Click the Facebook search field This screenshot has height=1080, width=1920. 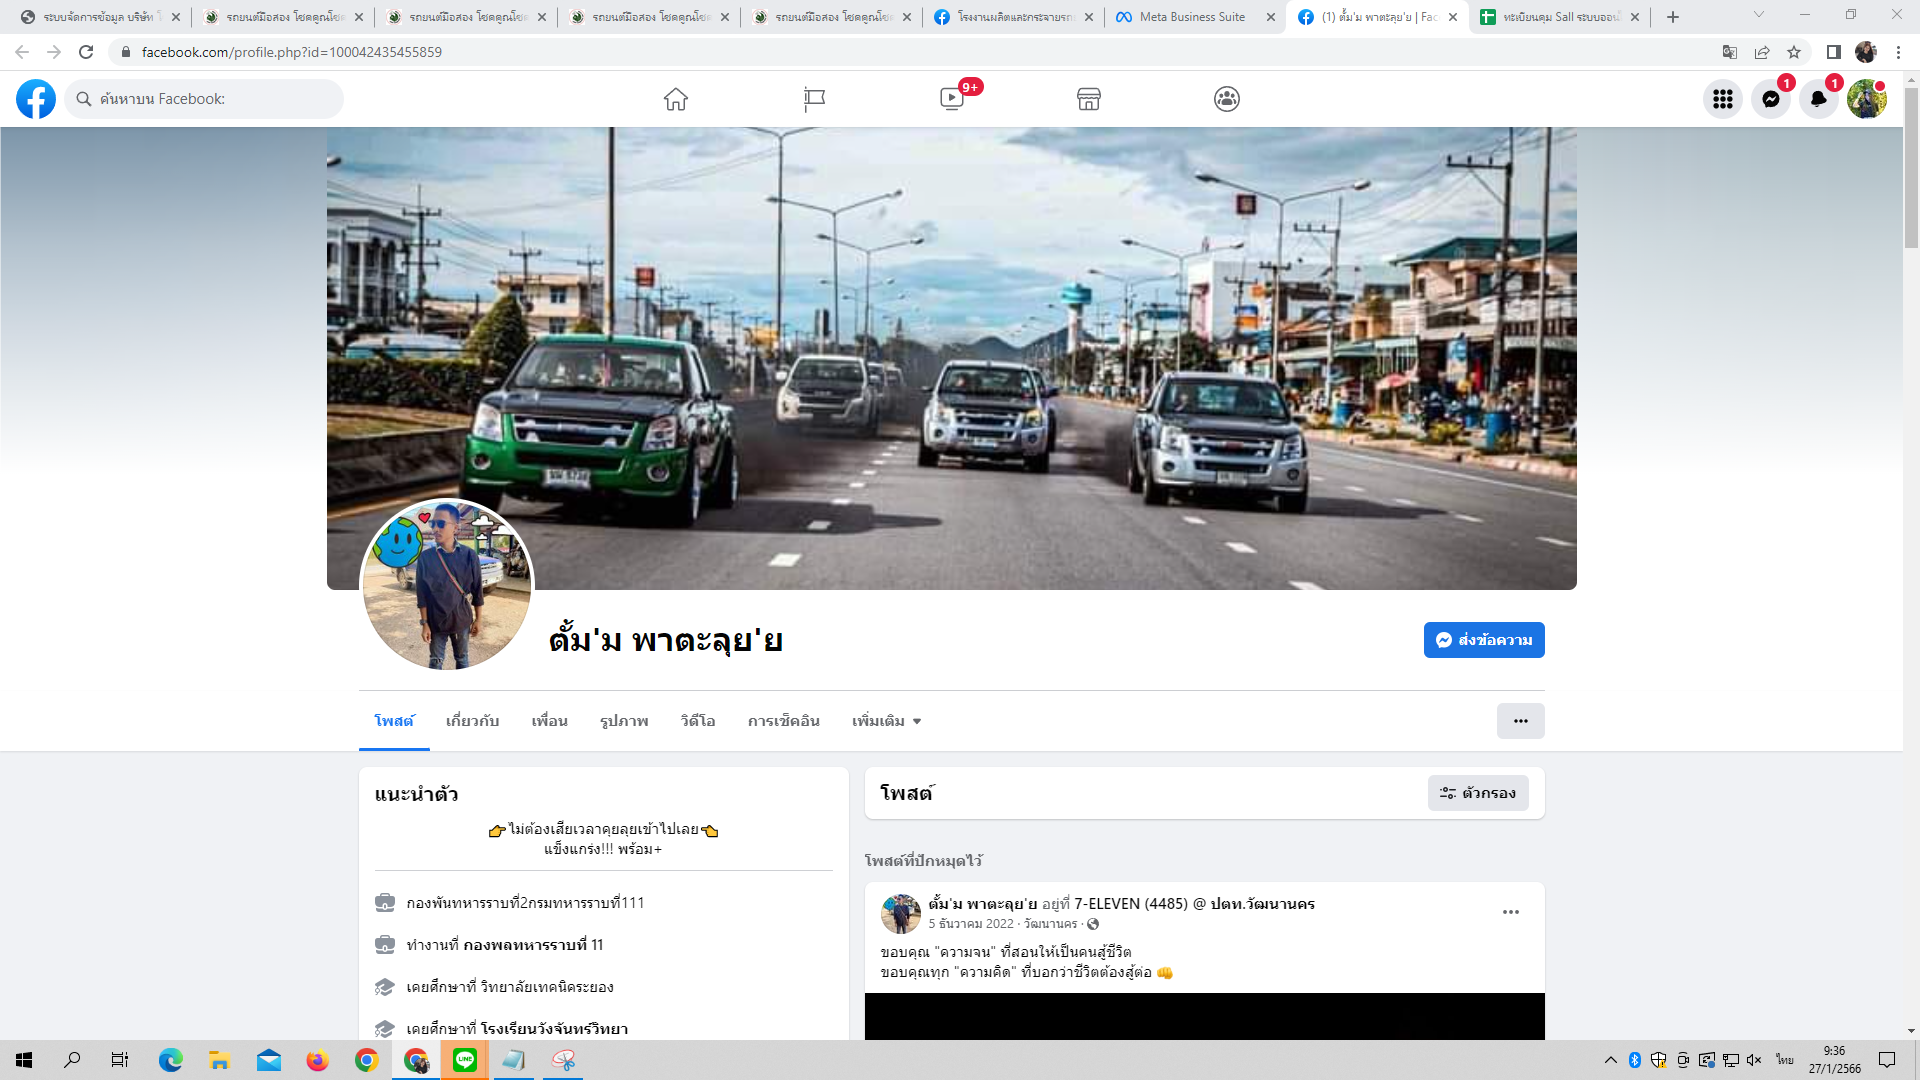pyautogui.click(x=205, y=99)
